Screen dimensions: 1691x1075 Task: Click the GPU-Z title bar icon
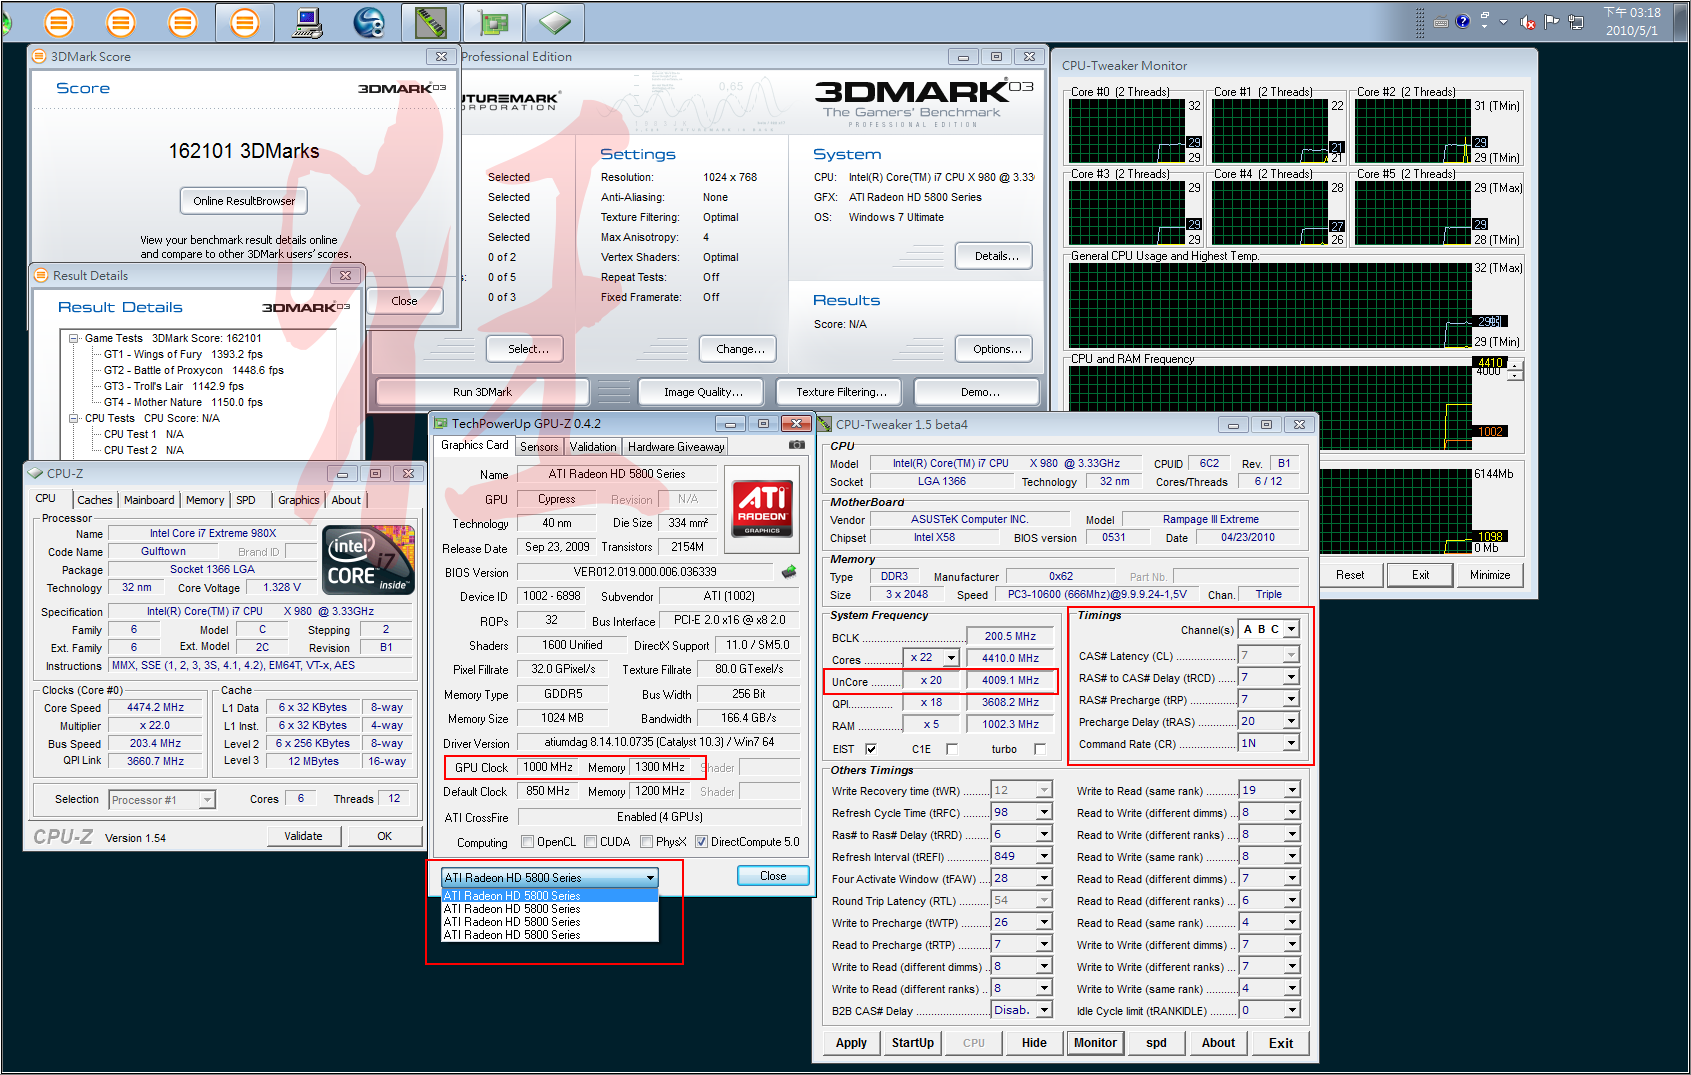pos(441,424)
